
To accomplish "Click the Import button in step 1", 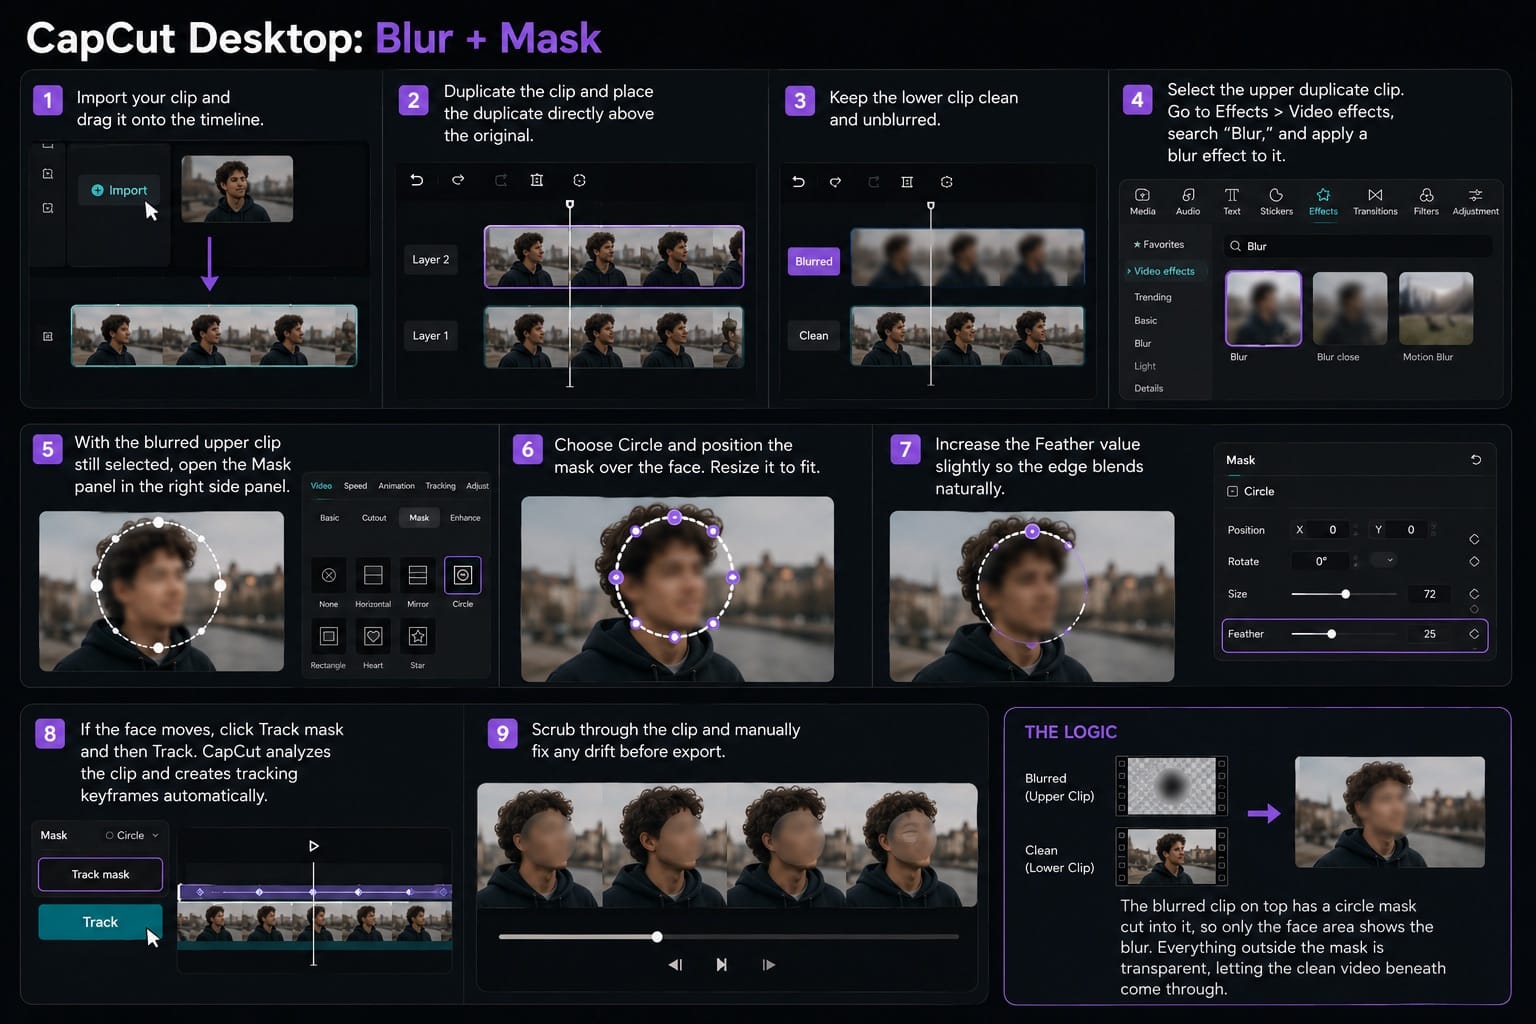I will [x=119, y=190].
